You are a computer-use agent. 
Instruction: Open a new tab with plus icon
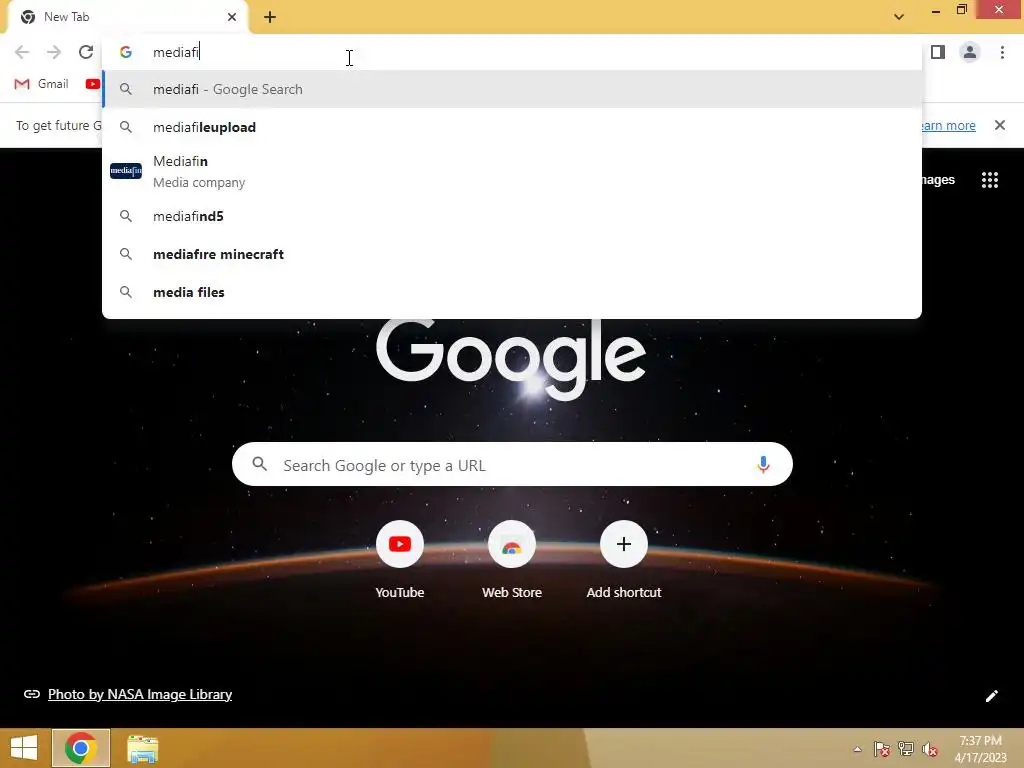[x=270, y=17]
